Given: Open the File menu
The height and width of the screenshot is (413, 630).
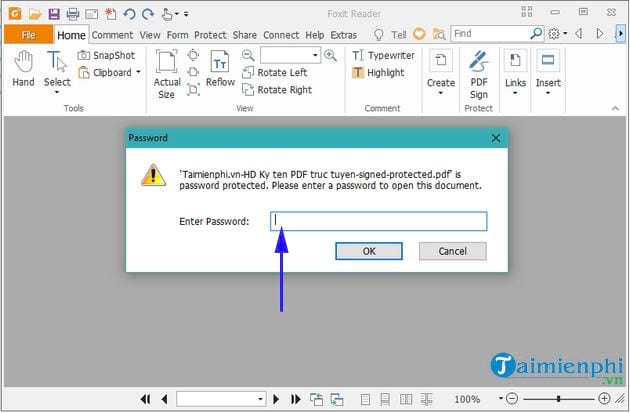Looking at the screenshot, I should pyautogui.click(x=29, y=35).
